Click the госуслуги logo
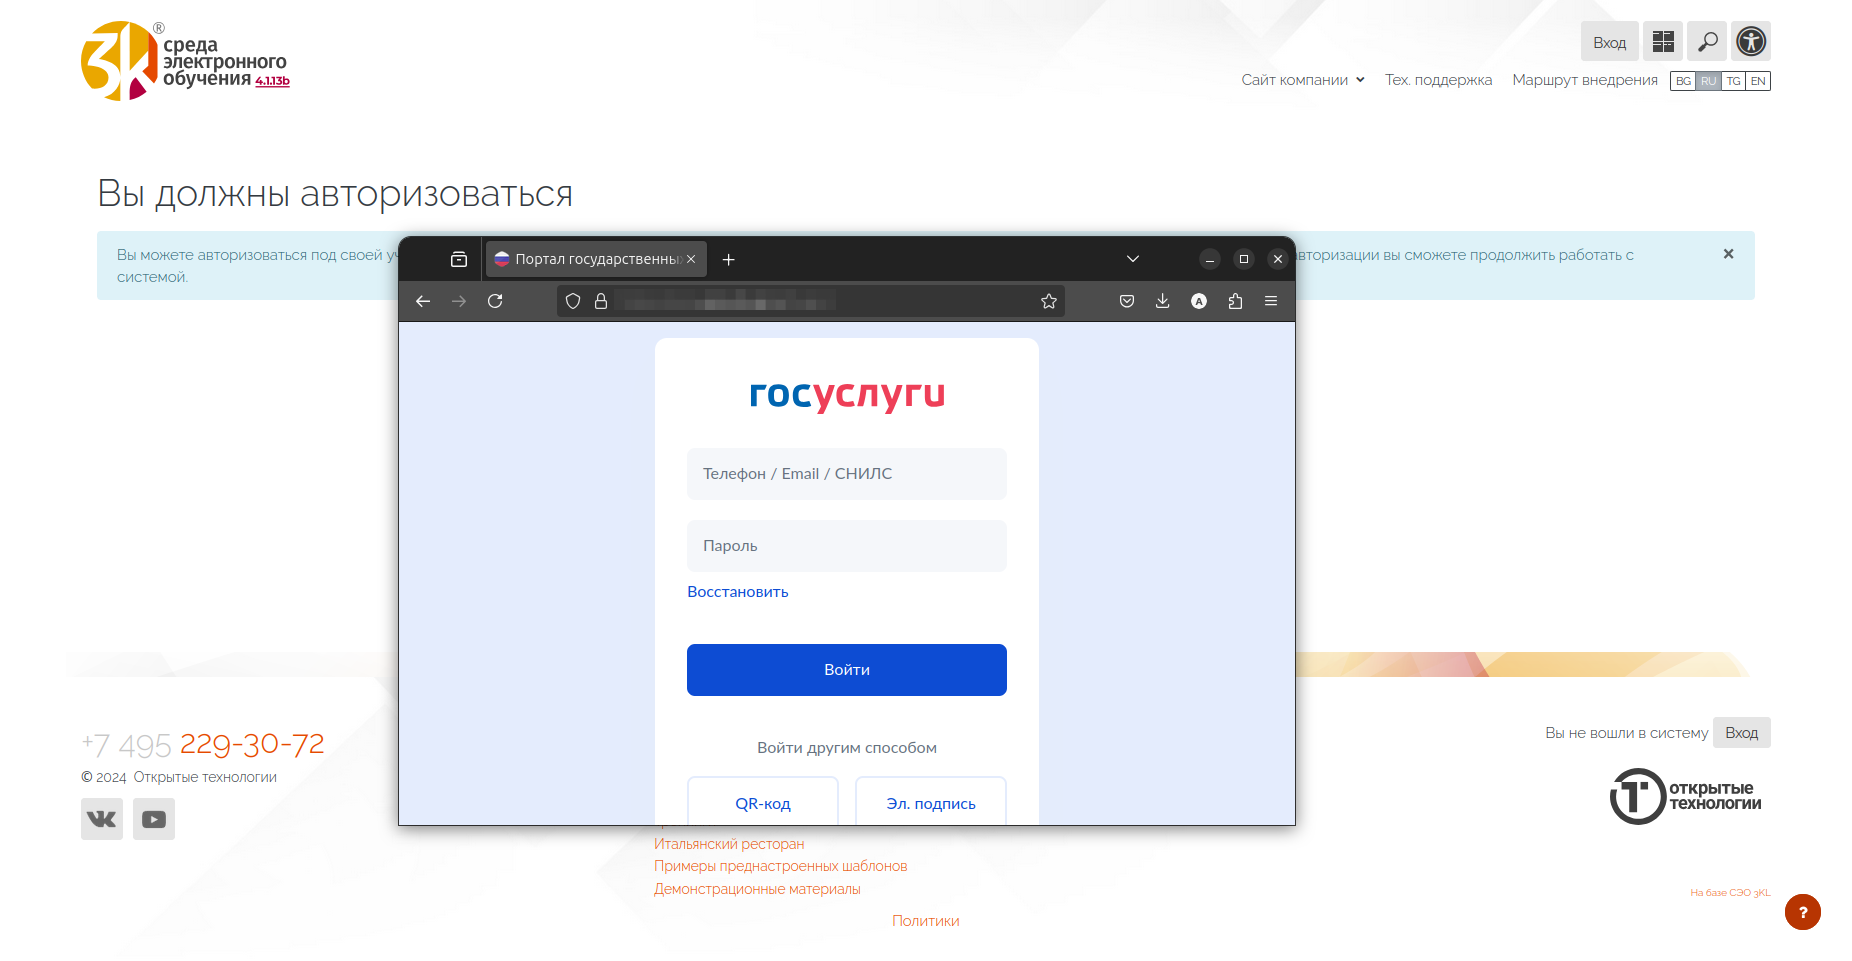The image size is (1852, 961). (847, 395)
